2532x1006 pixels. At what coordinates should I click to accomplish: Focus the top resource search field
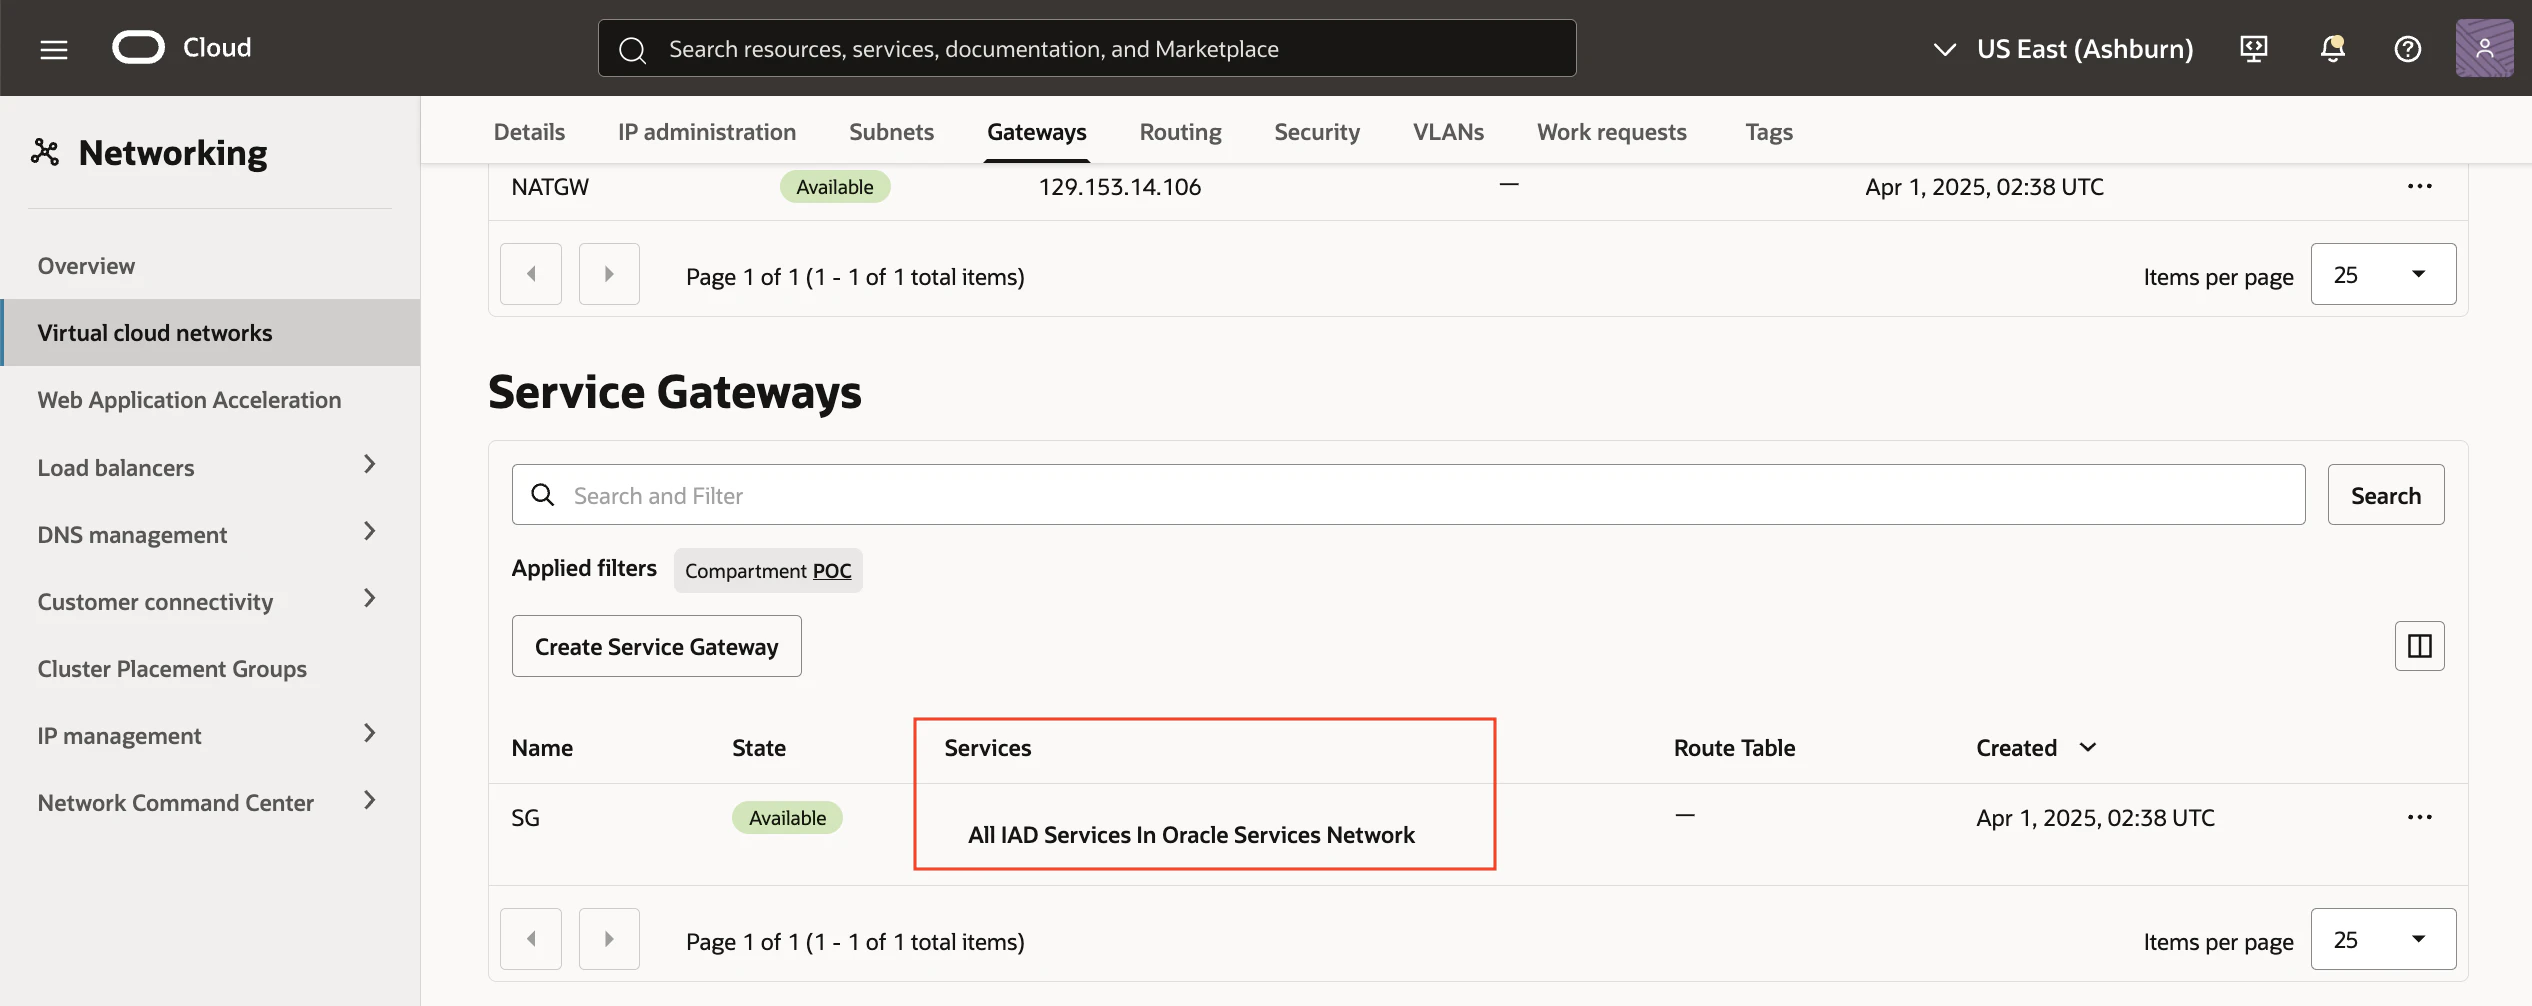click(1087, 48)
